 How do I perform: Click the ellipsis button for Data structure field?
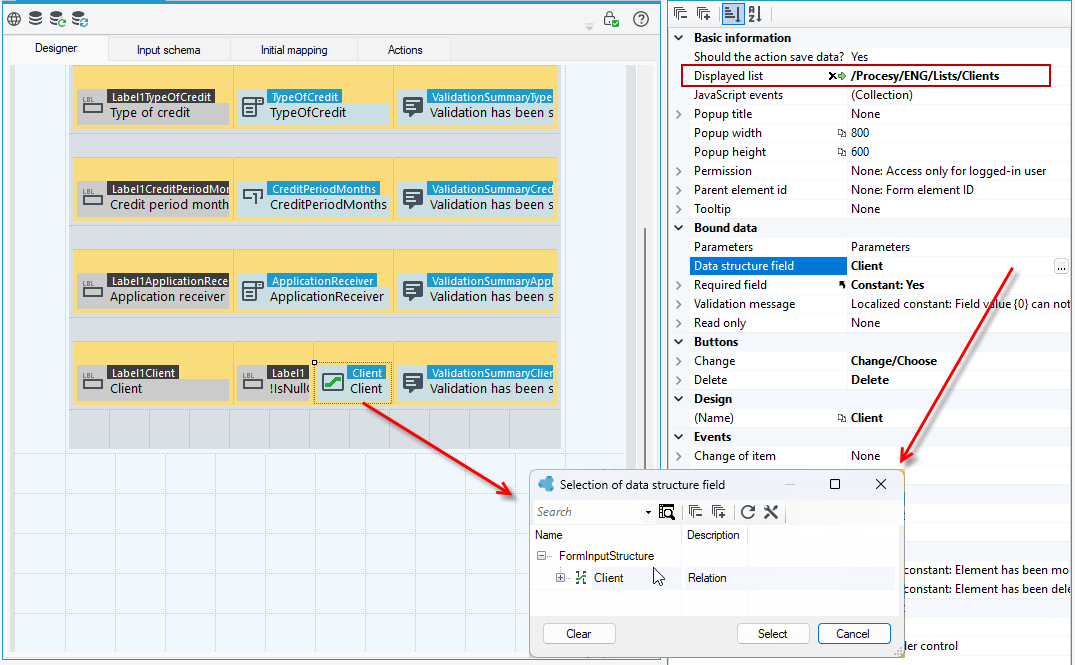[1061, 267]
